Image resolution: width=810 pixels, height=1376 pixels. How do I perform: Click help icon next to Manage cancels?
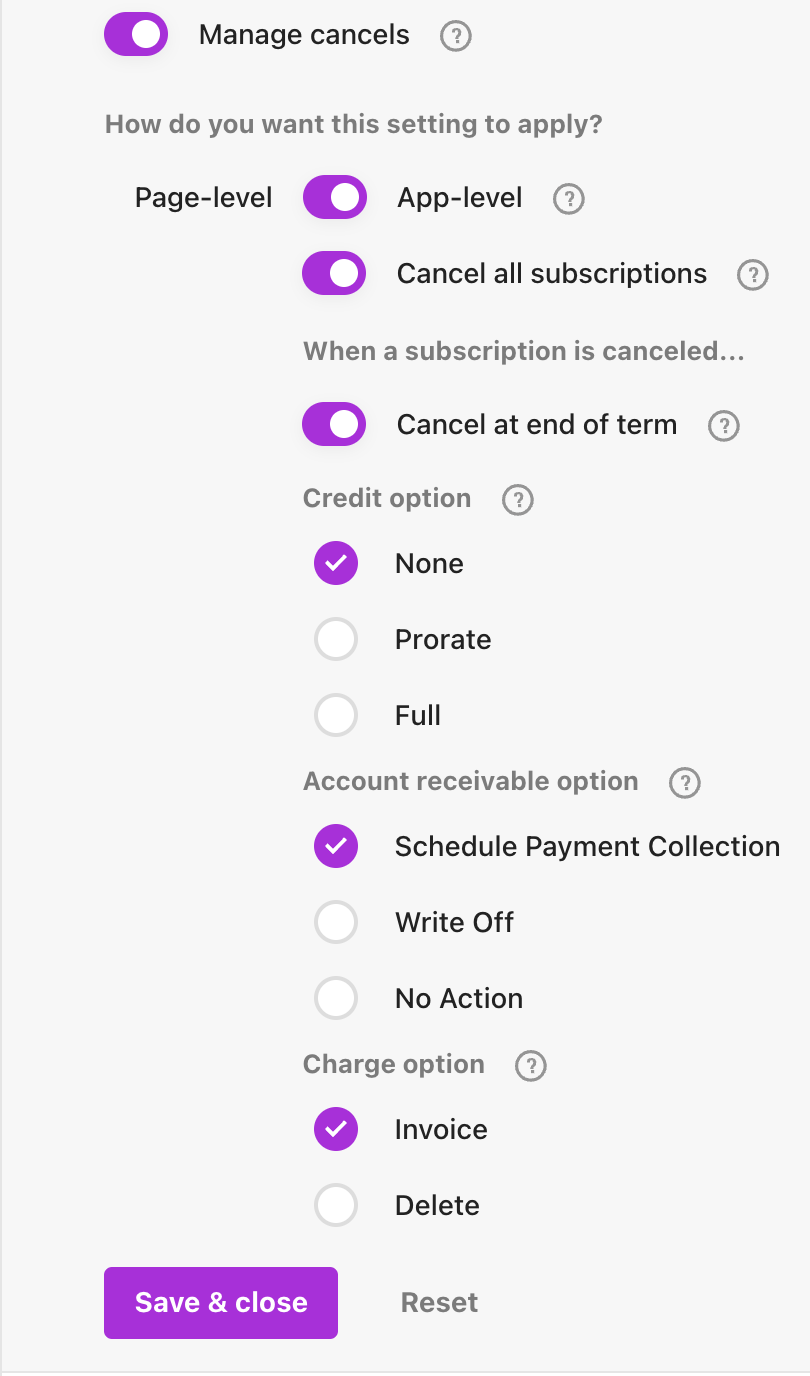(456, 37)
